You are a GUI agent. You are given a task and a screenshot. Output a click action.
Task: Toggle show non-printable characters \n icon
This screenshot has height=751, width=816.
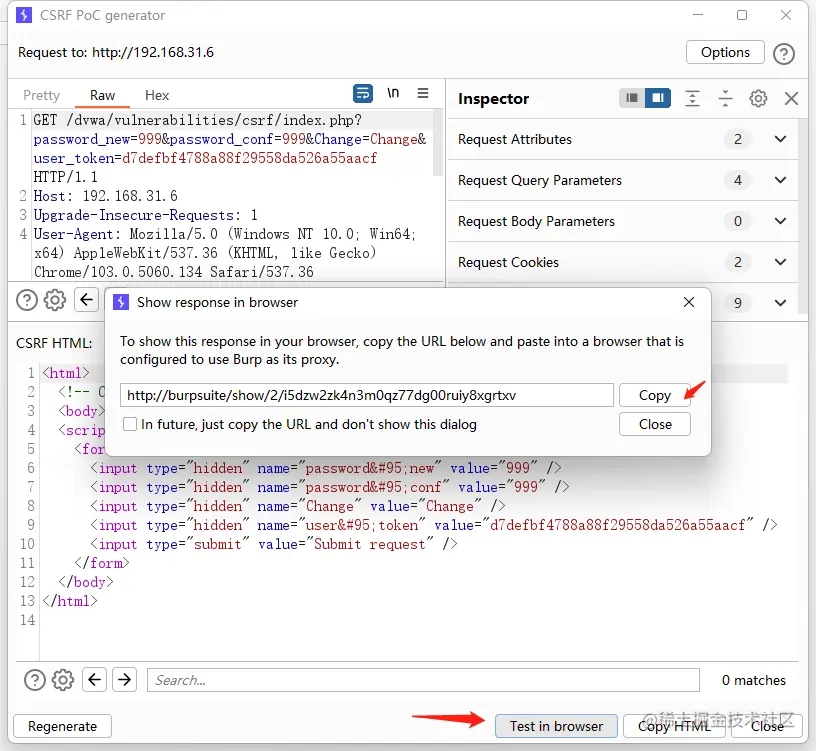pos(393,94)
